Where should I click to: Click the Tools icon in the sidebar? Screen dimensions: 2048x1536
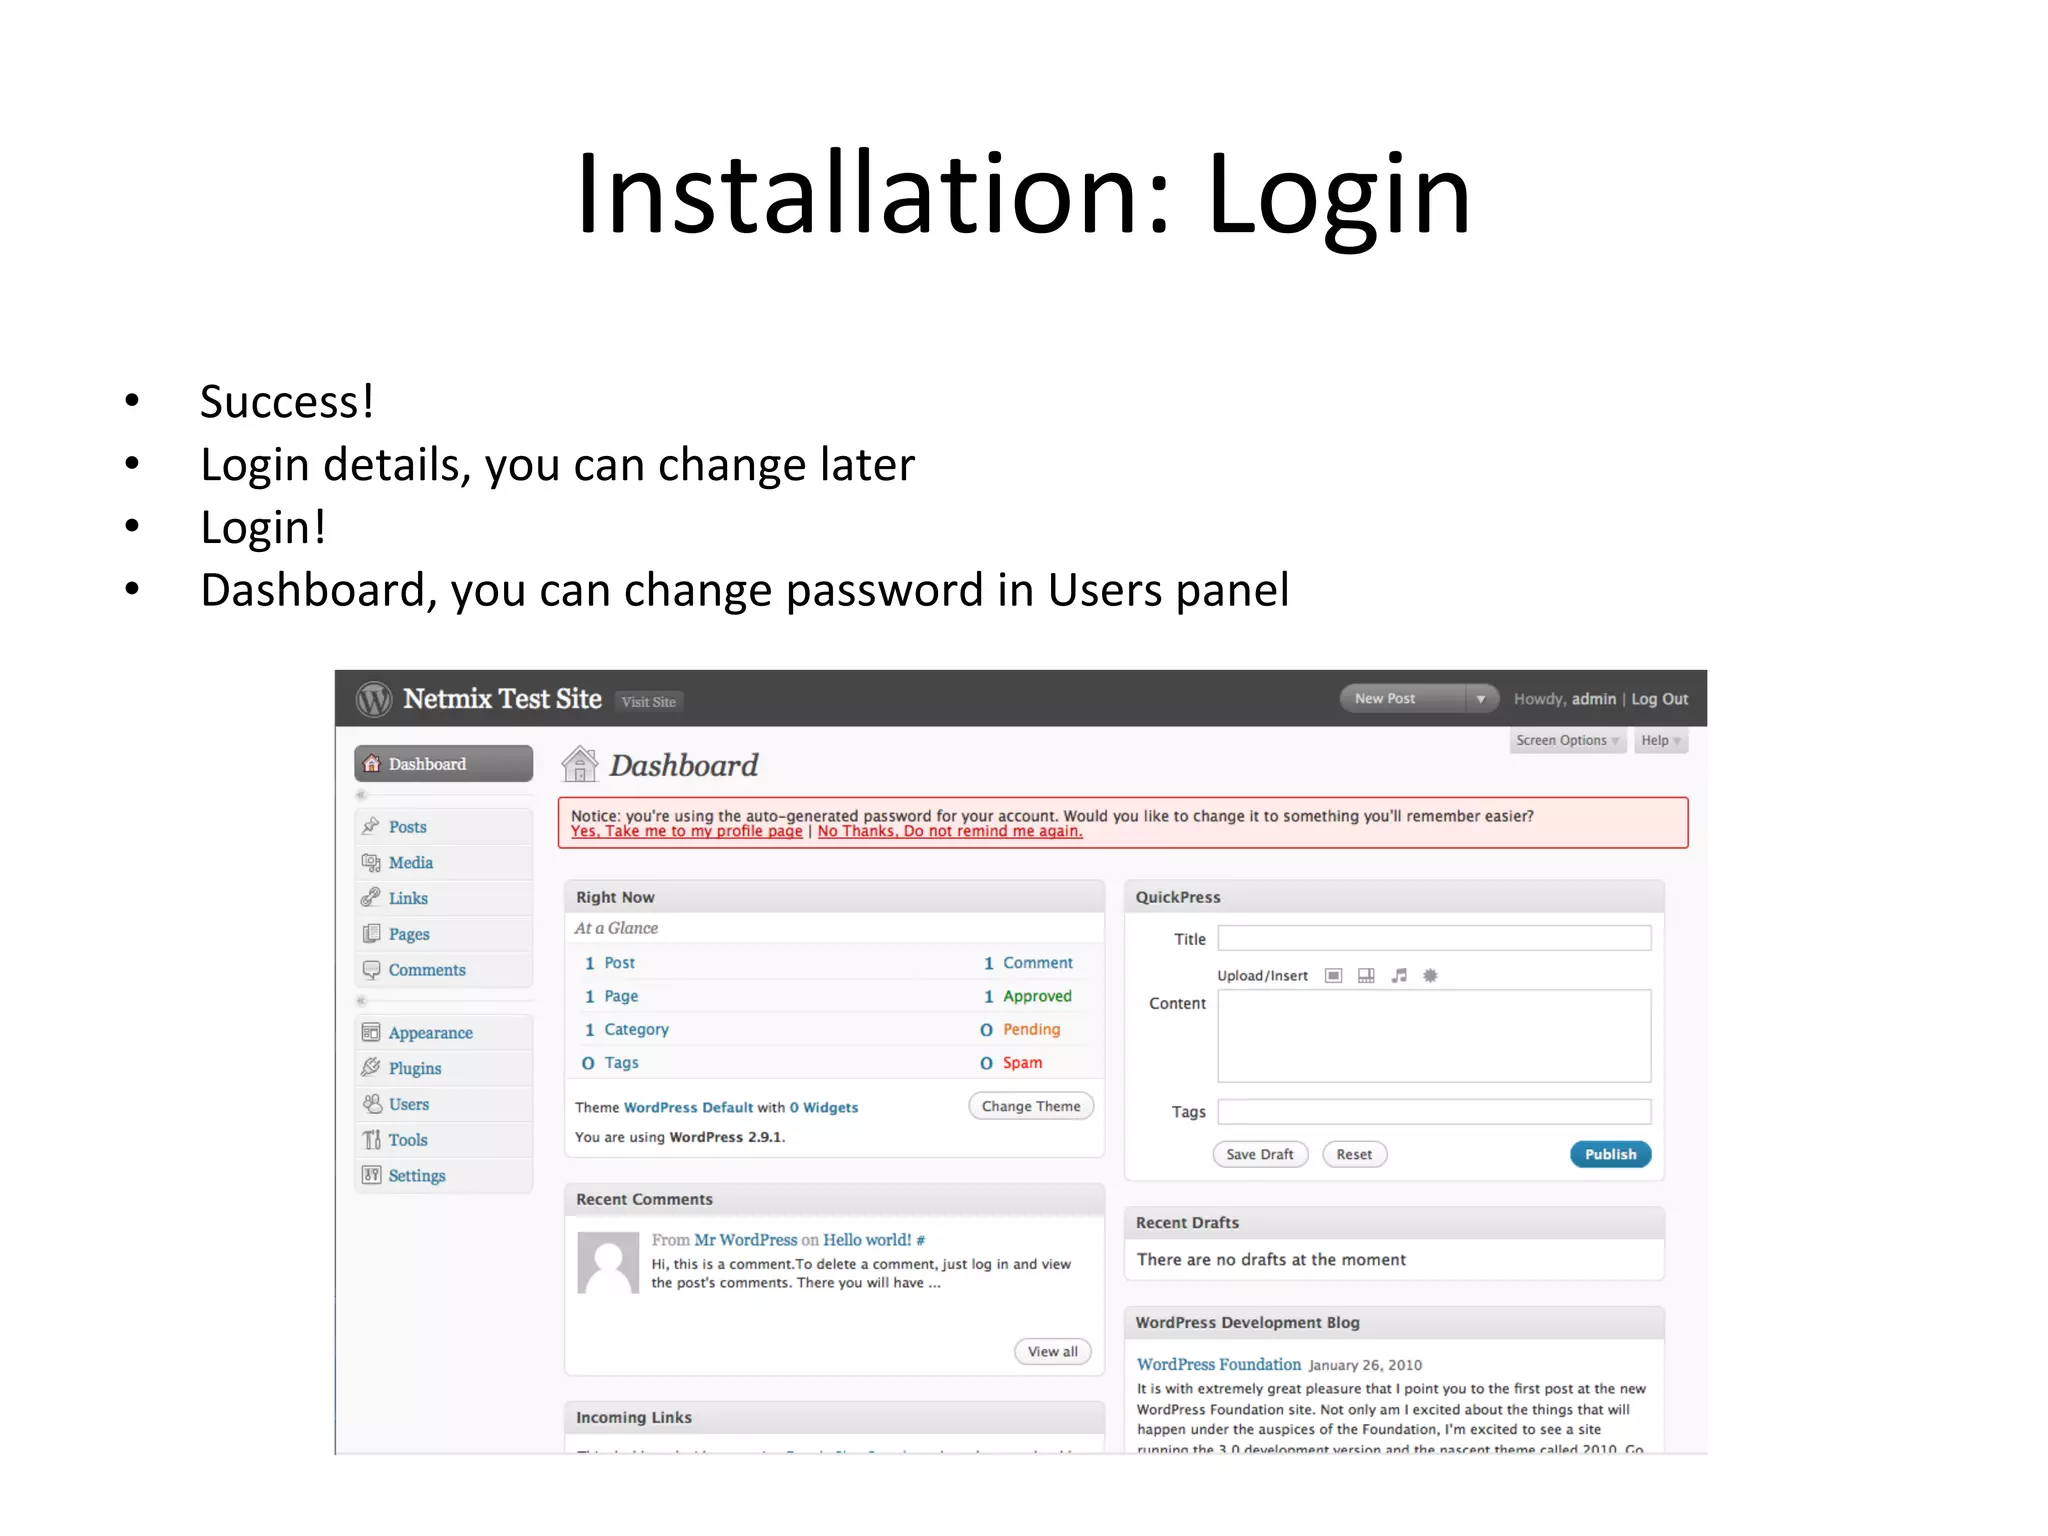[372, 1139]
